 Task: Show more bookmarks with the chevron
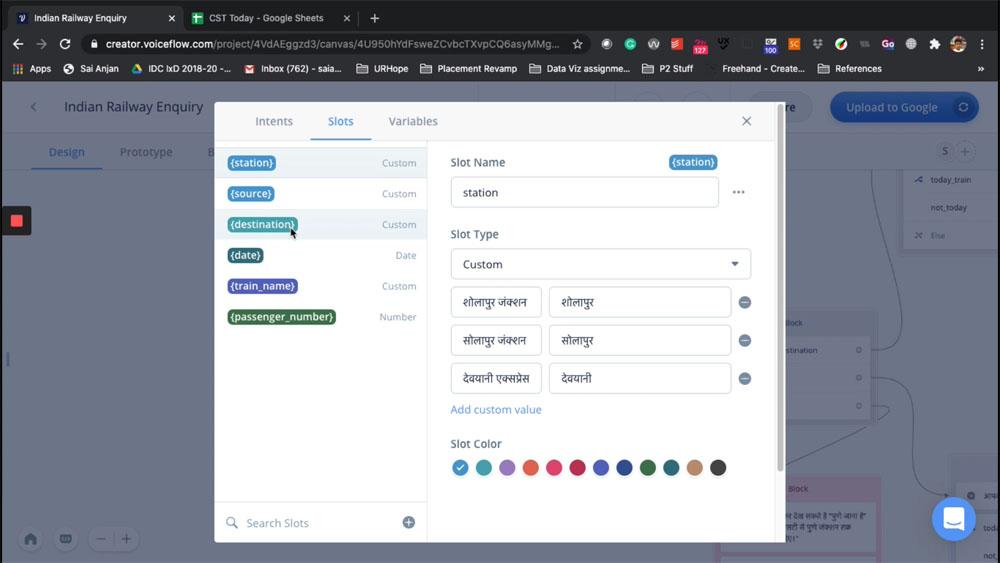click(x=981, y=68)
